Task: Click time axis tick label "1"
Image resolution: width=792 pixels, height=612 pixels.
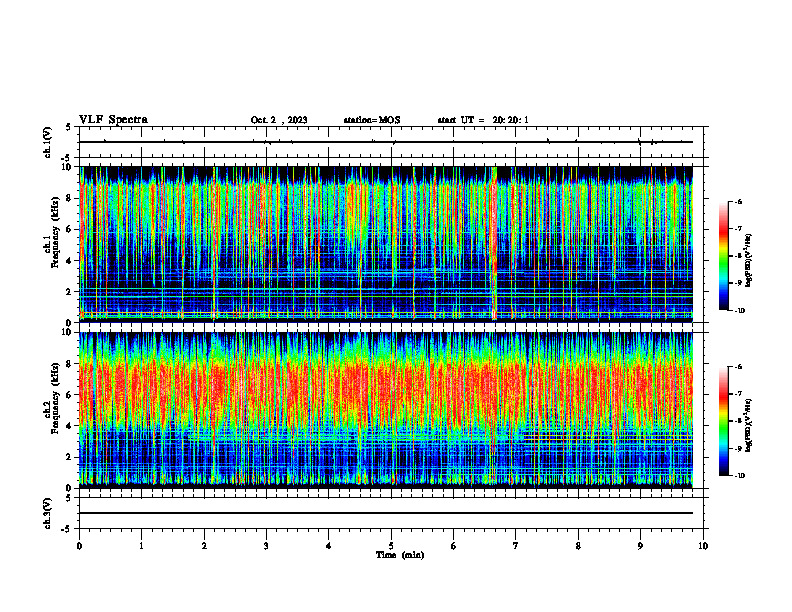Action: pos(141,546)
